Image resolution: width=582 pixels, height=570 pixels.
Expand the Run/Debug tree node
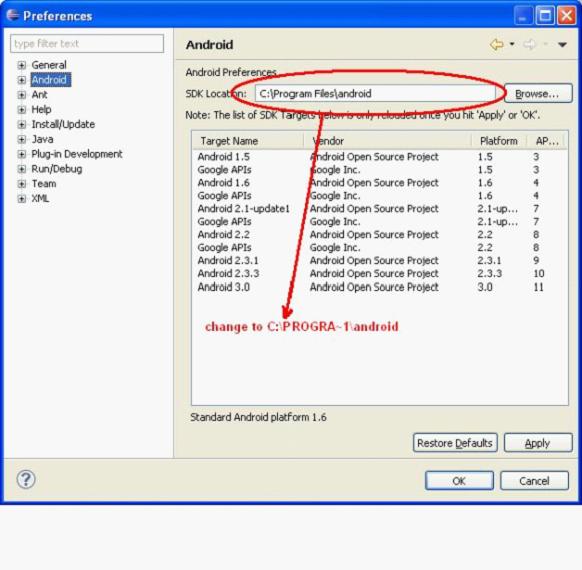[x=22, y=169]
